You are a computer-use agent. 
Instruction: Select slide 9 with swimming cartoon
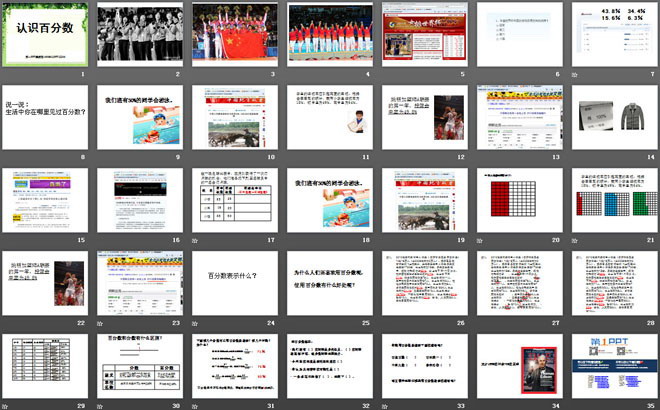tap(140, 117)
